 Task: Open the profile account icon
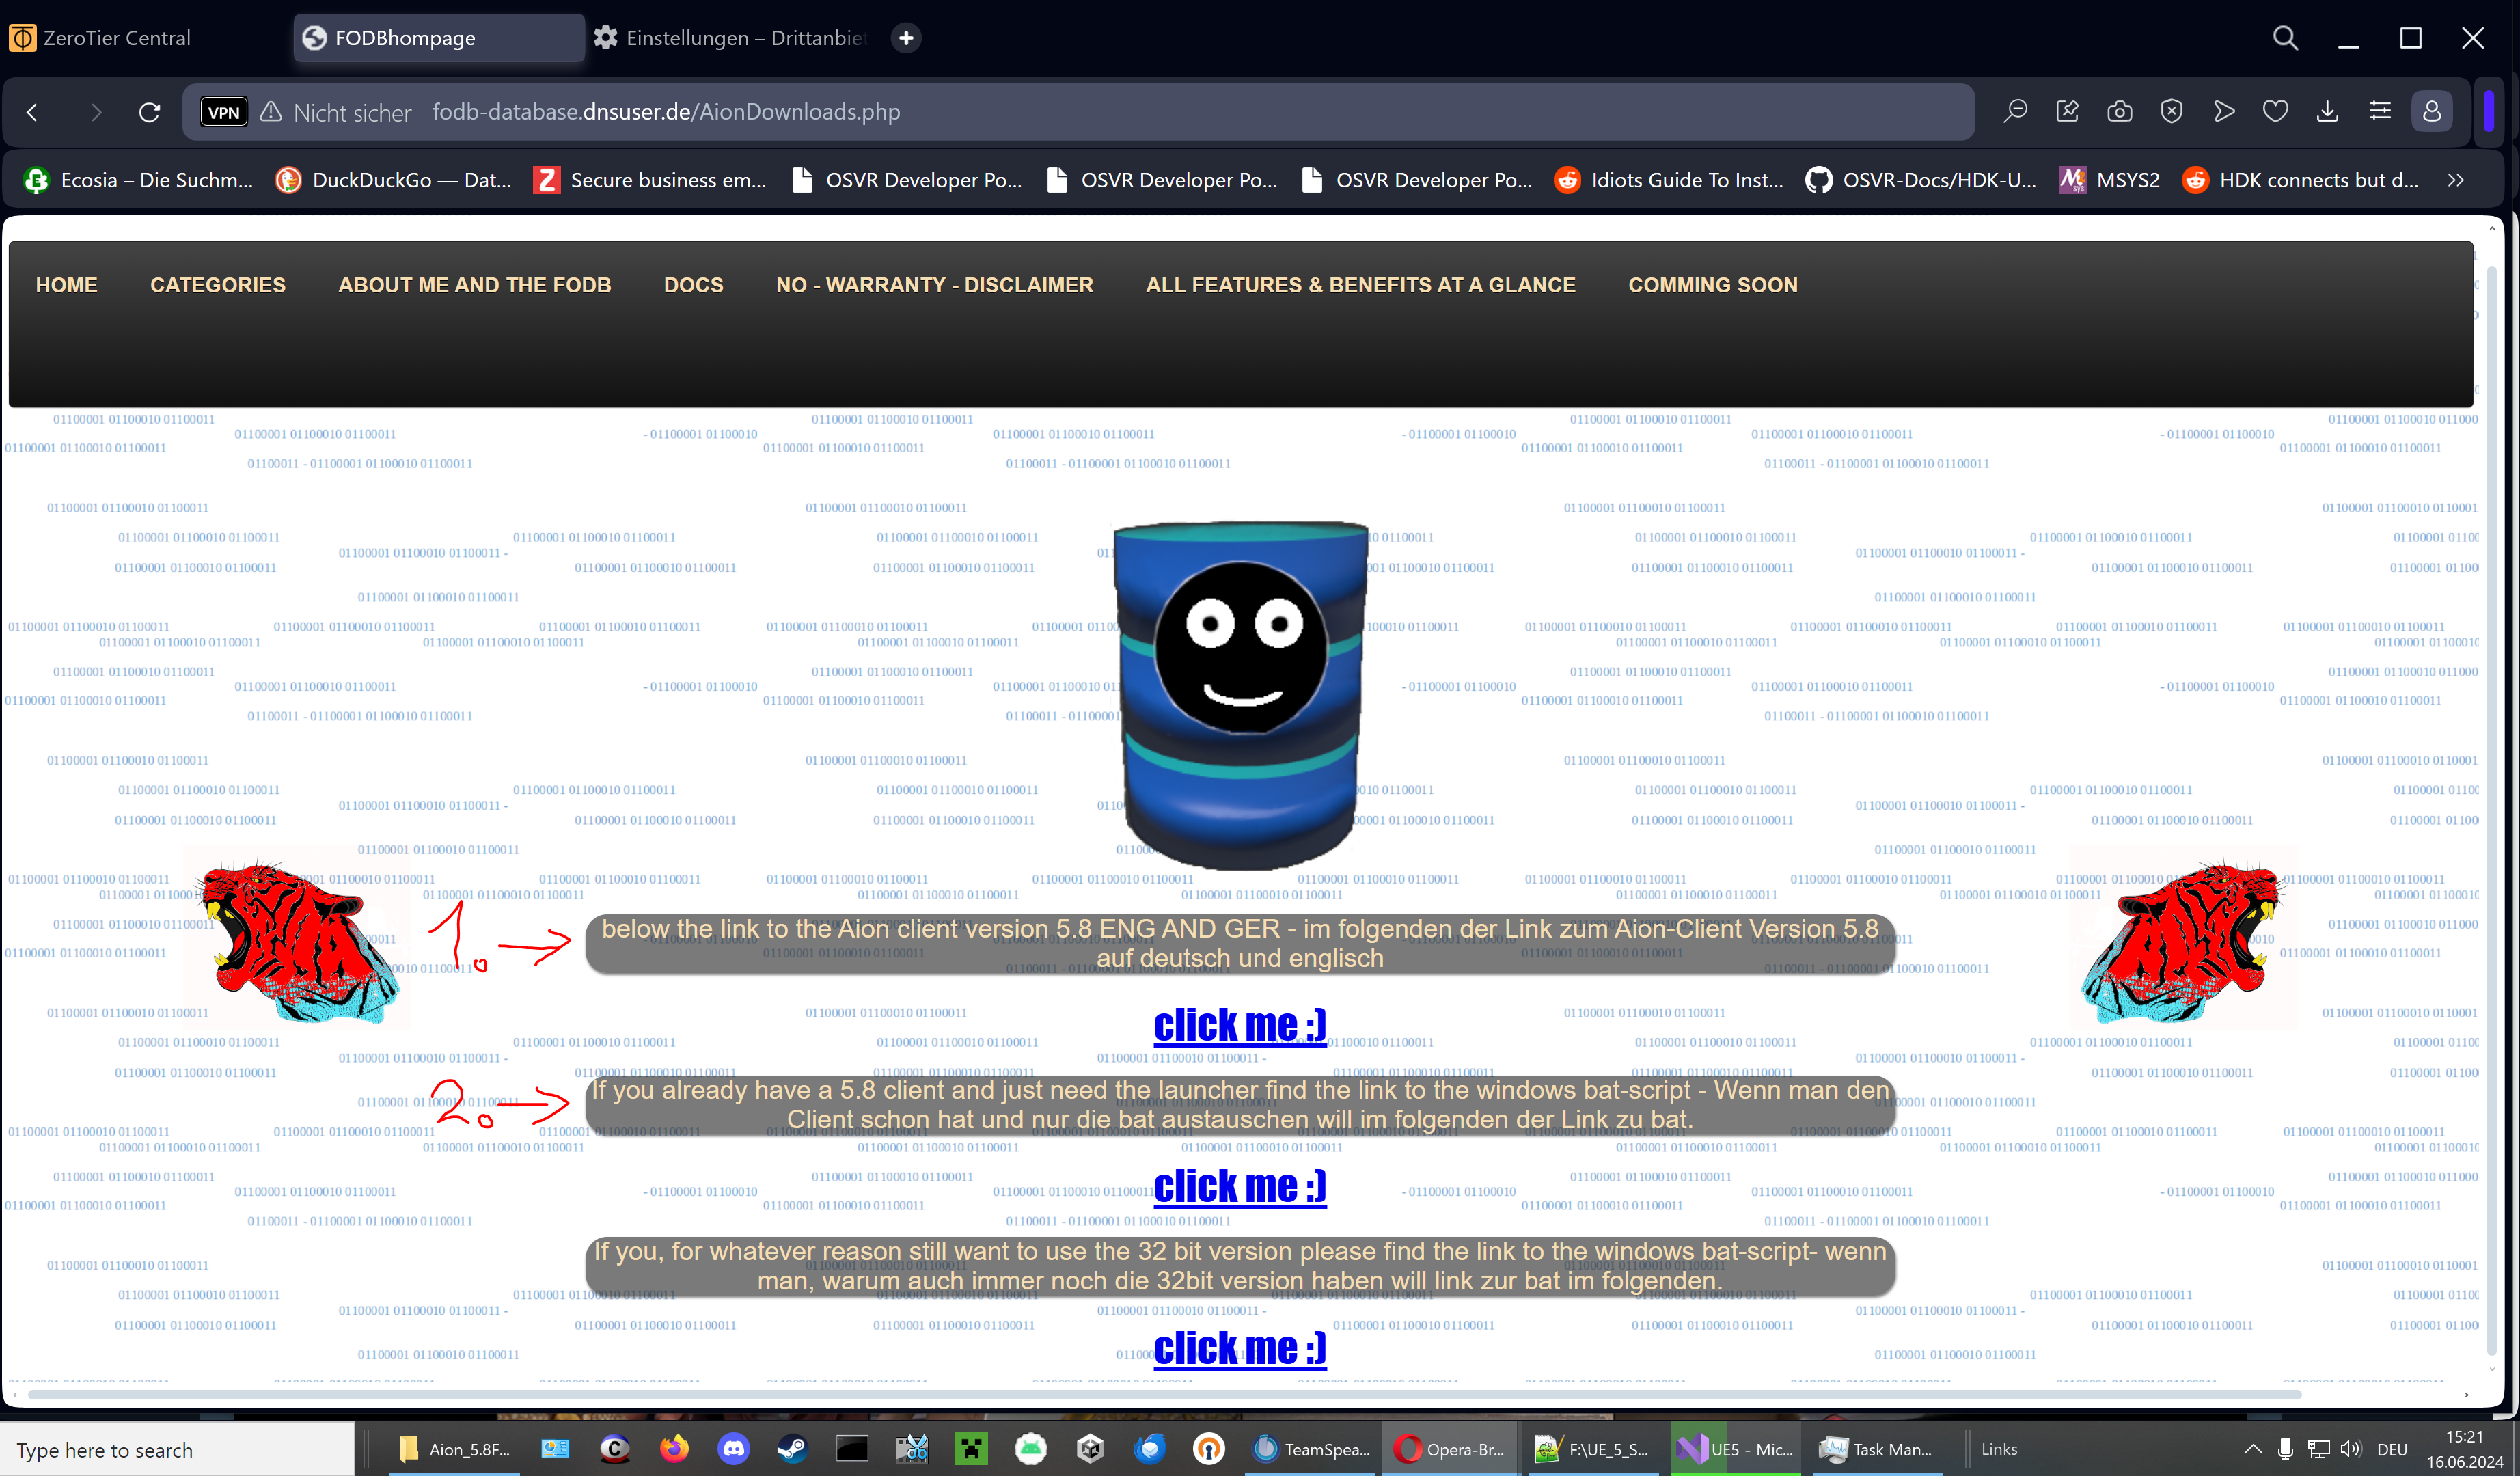[2431, 112]
